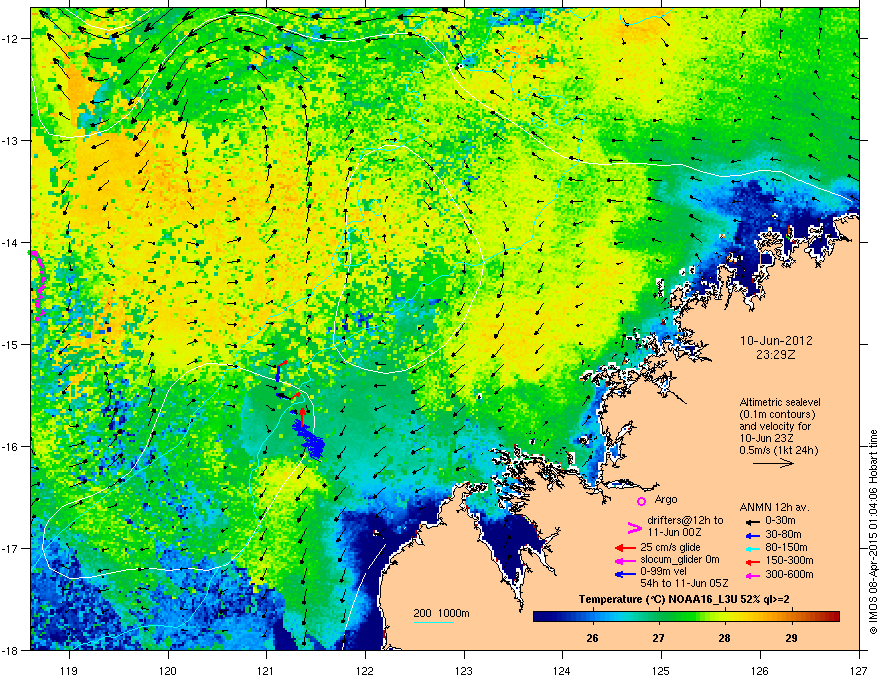This screenshot has width=880, height=680.
Task: Click the red glide velocity arrow on the map
Action: (301, 417)
